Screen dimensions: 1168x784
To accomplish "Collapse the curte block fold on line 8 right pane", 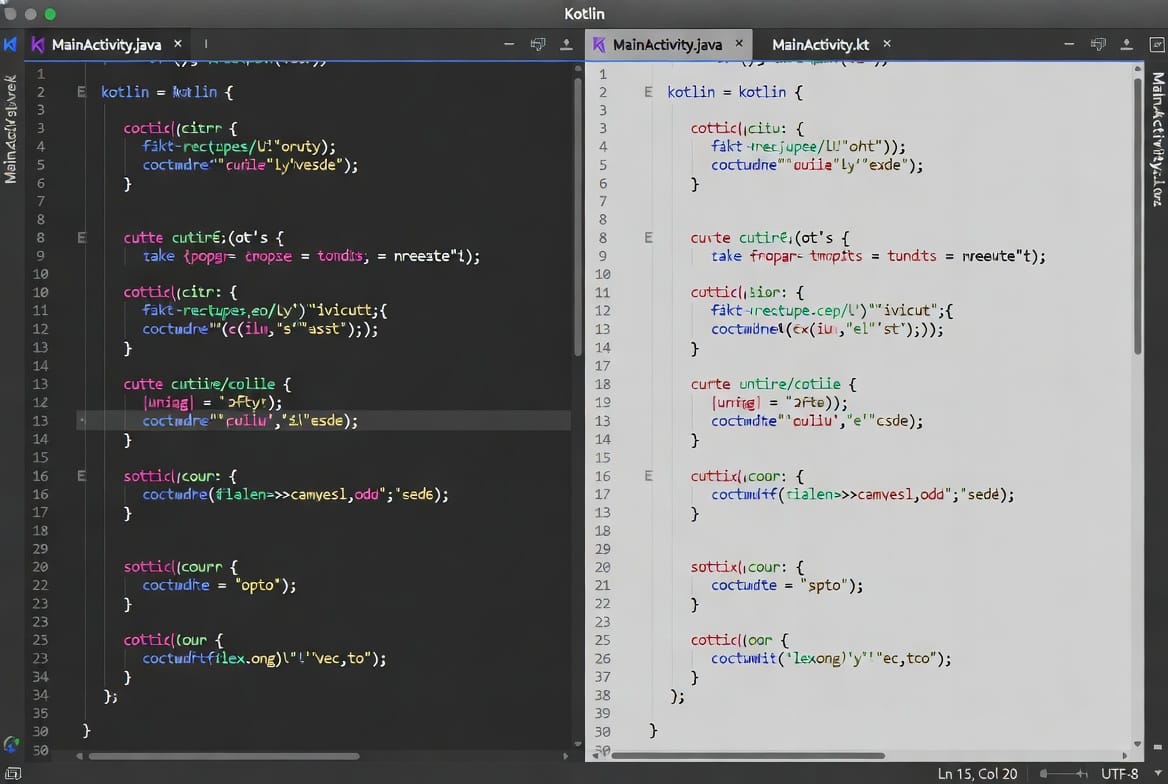I will [648, 237].
